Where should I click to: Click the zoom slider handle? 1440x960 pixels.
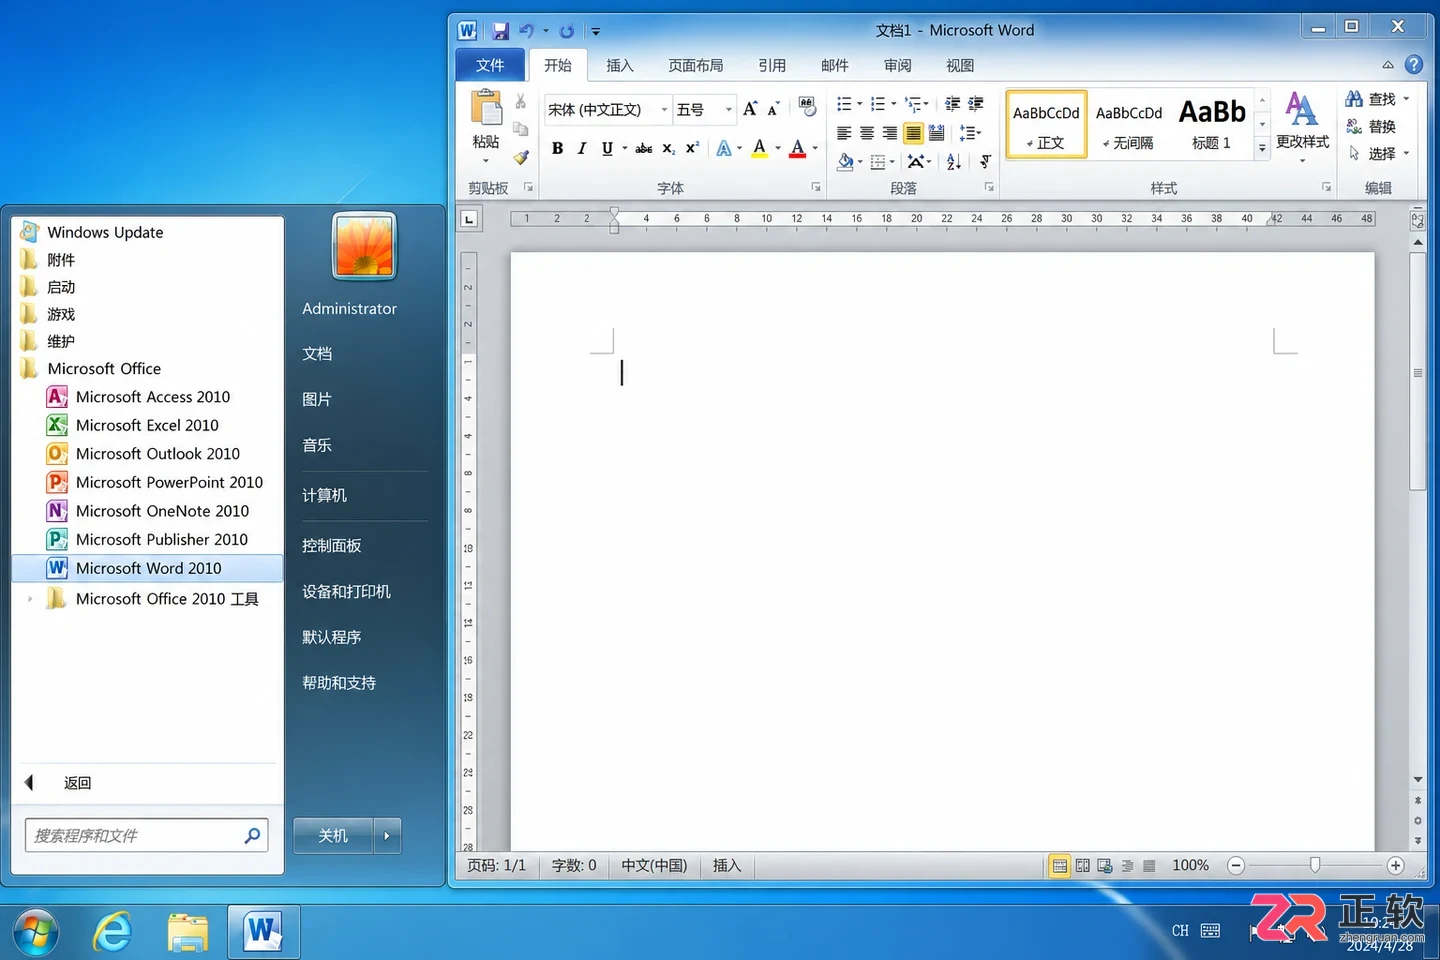[x=1315, y=865]
